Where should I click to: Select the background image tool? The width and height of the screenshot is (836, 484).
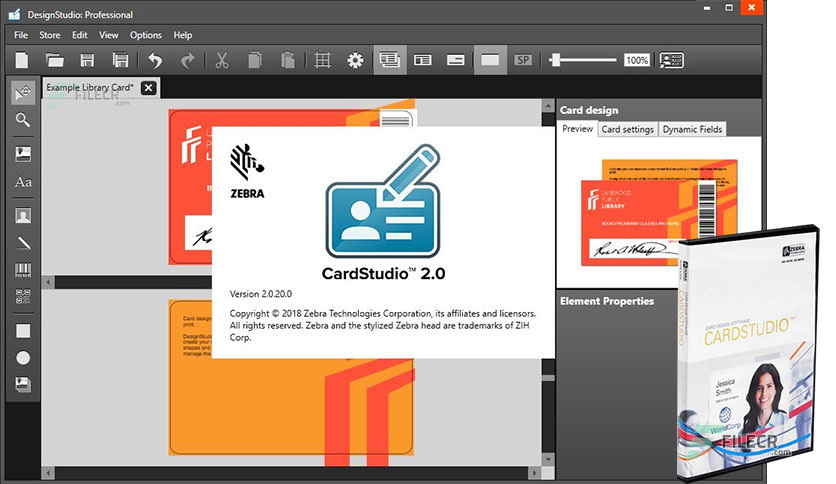point(23,155)
